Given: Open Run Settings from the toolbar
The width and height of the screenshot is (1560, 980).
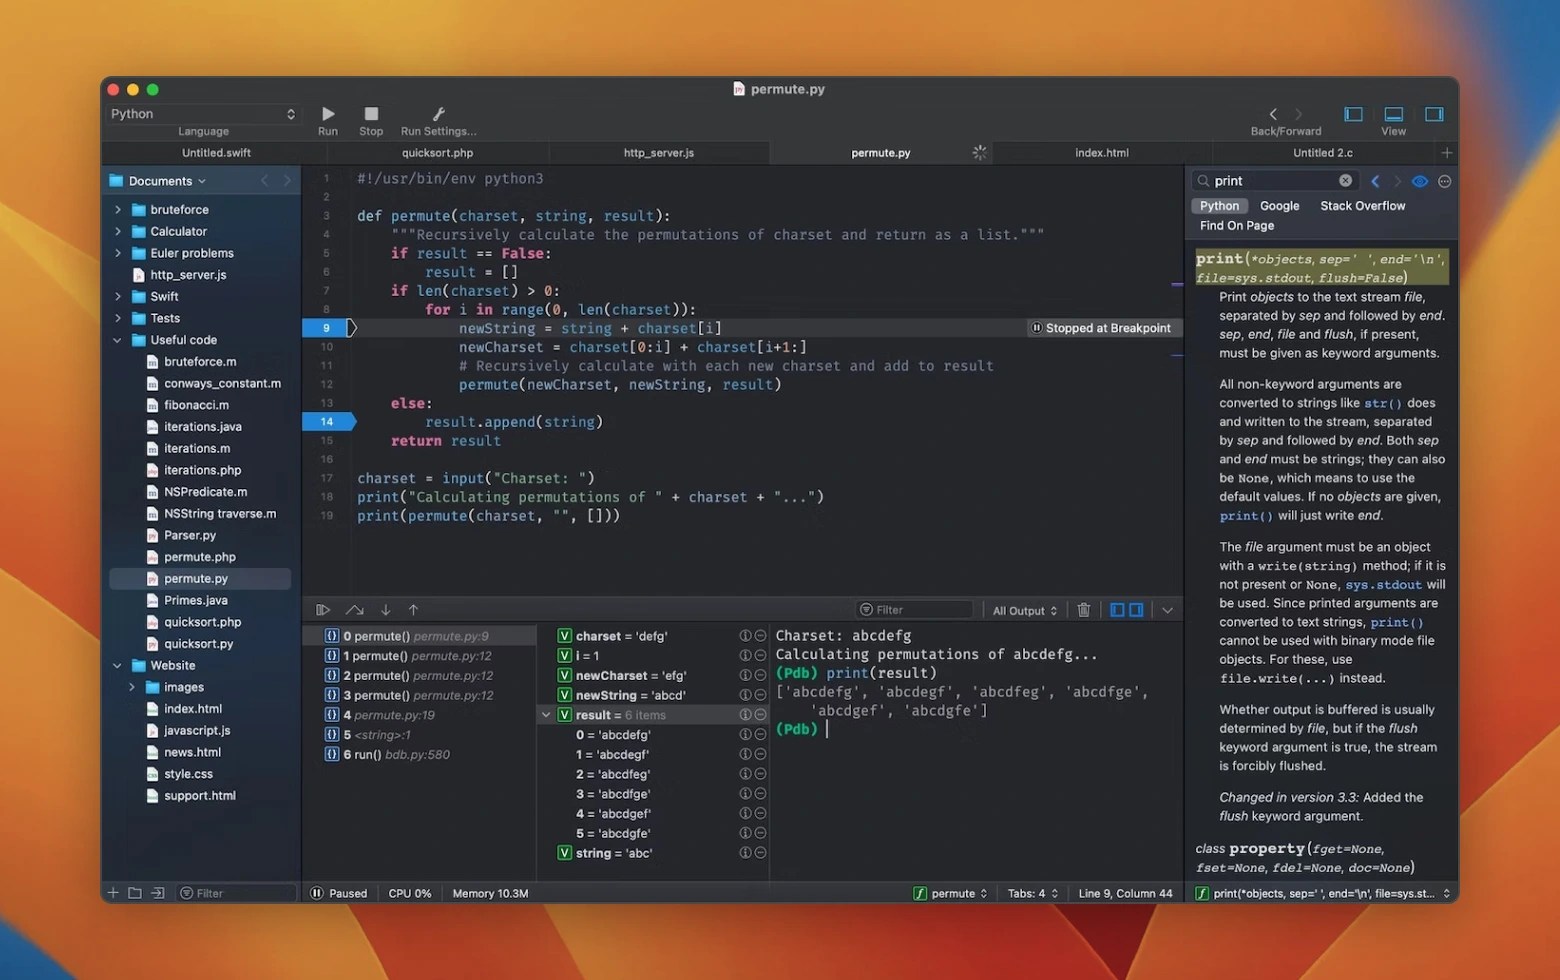Looking at the screenshot, I should pyautogui.click(x=438, y=114).
